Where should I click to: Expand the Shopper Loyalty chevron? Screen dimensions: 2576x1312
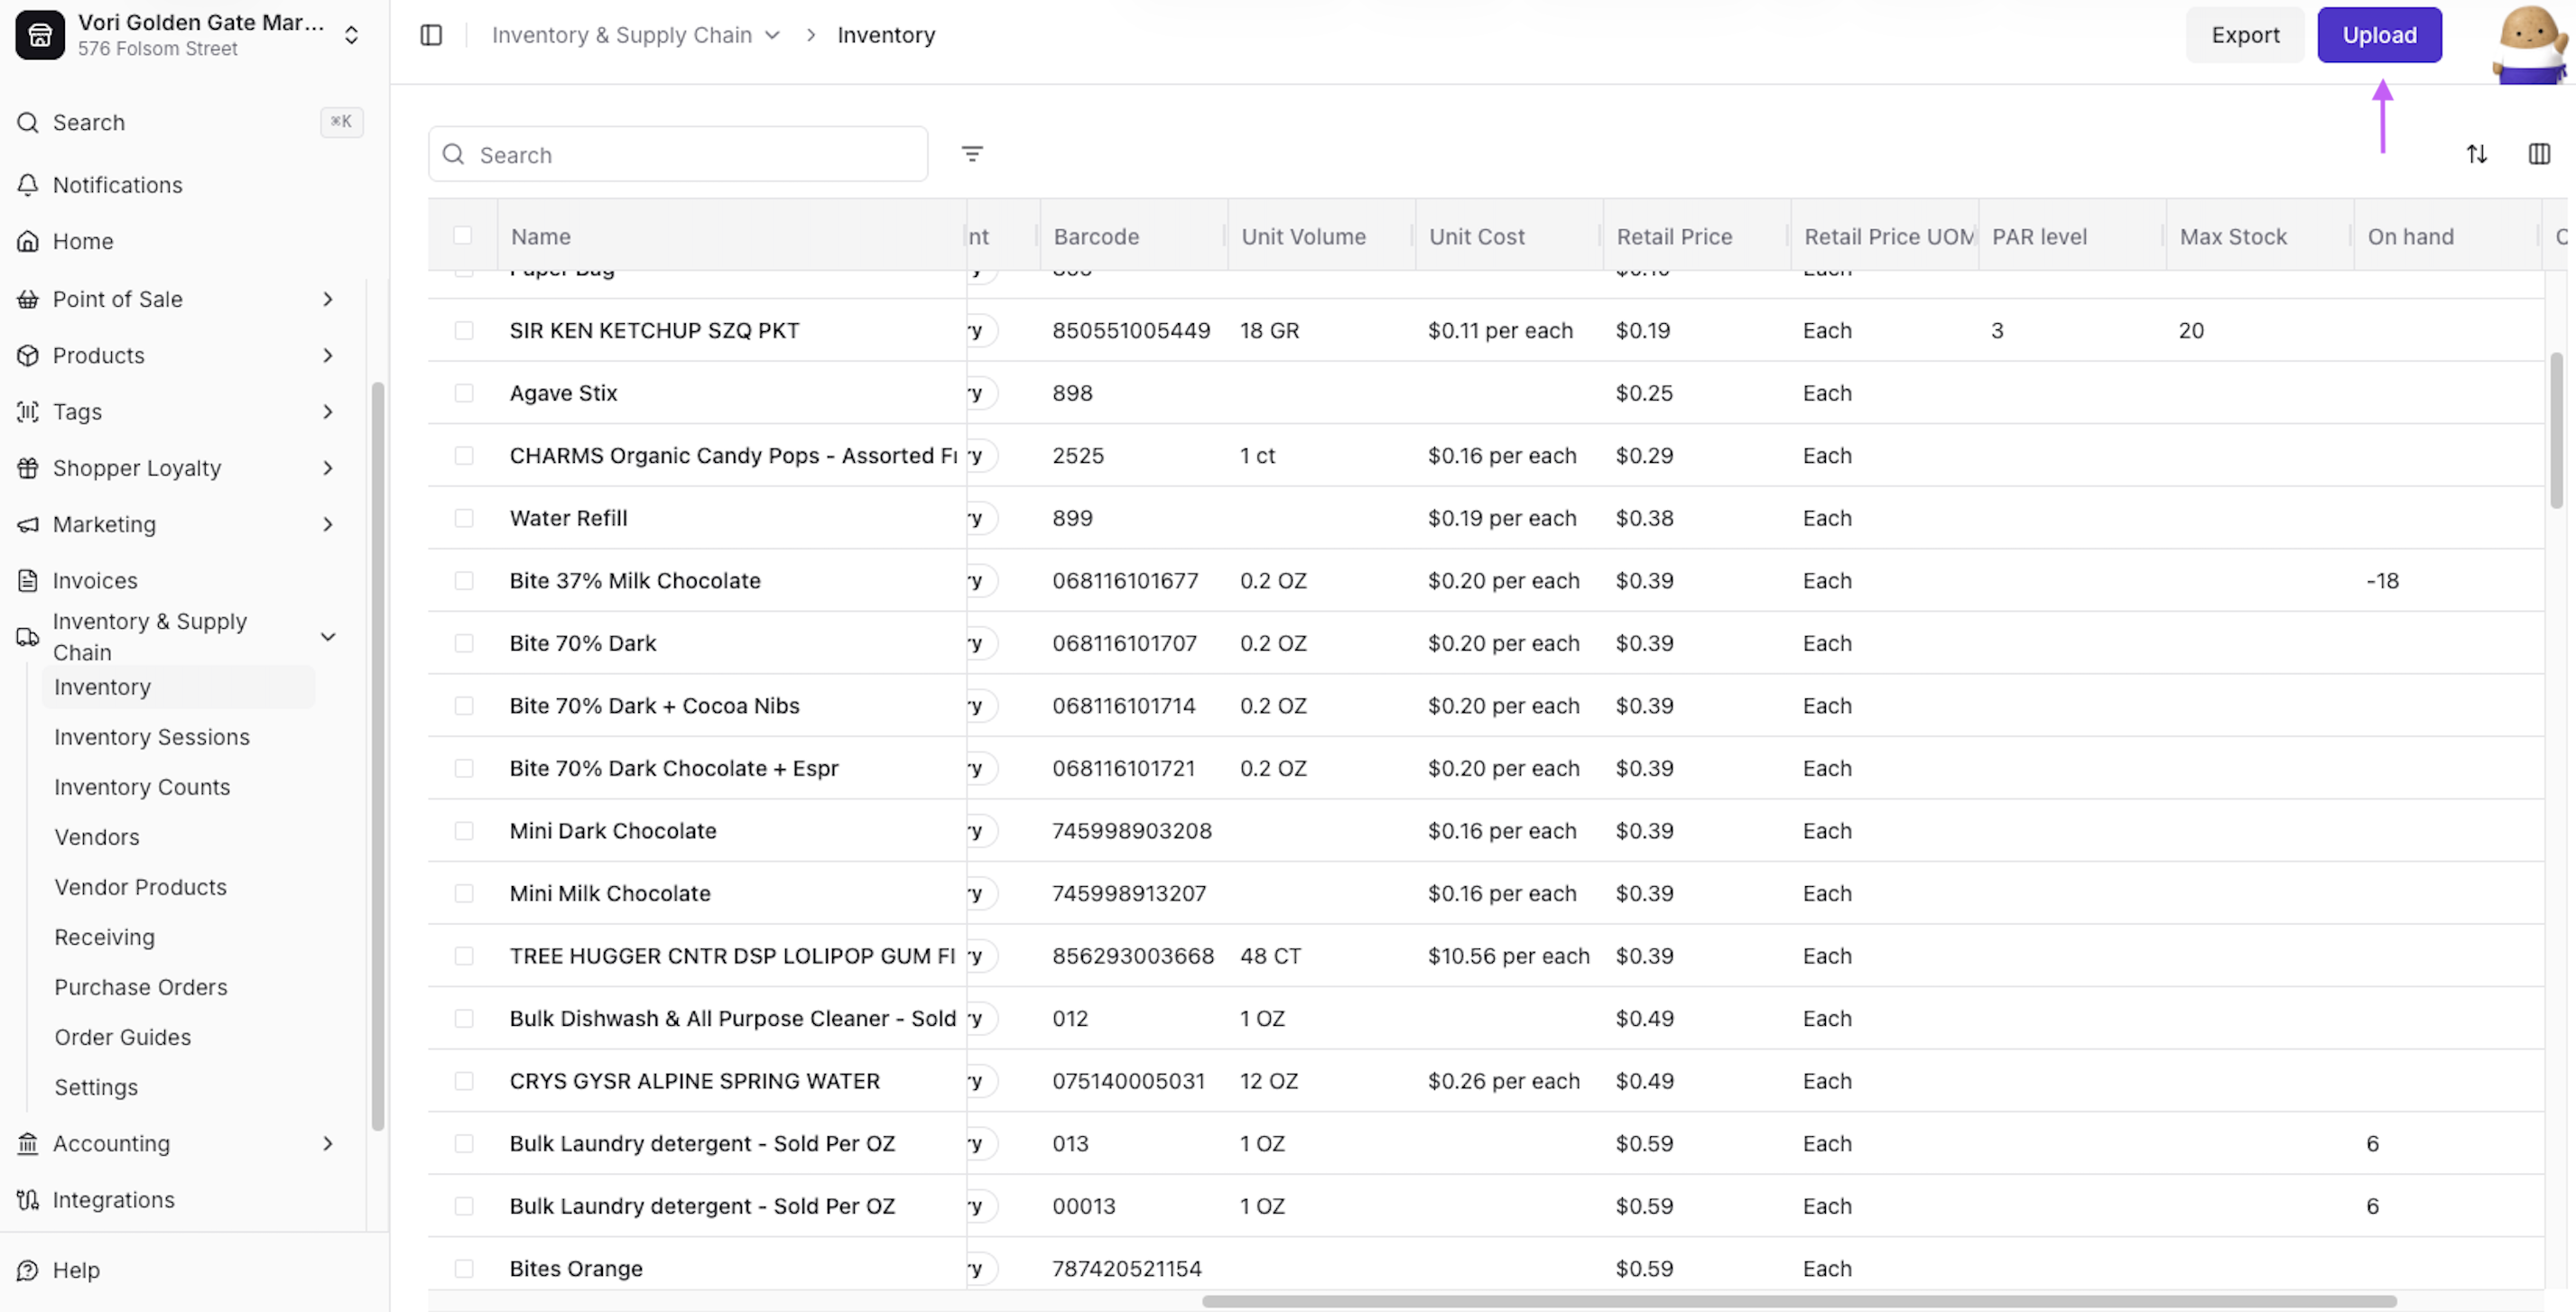pyautogui.click(x=328, y=468)
